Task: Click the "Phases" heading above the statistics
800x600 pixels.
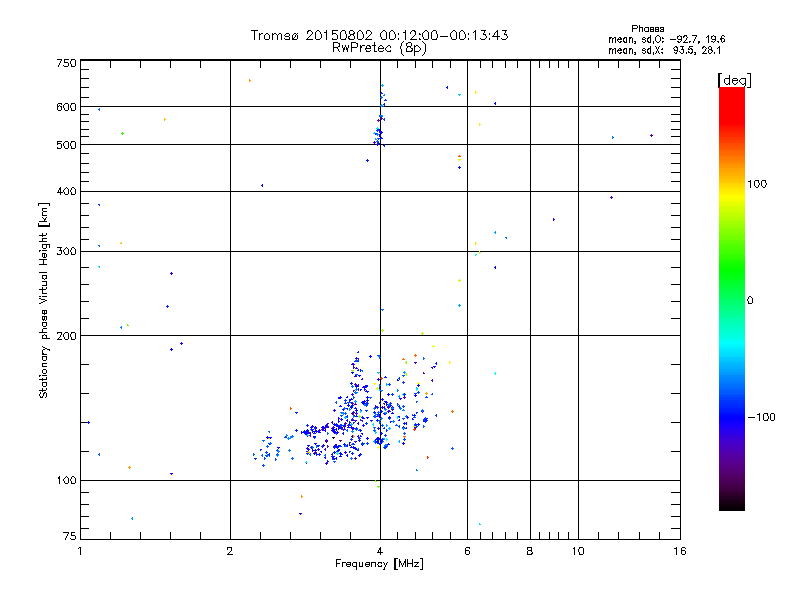Action: tap(647, 29)
